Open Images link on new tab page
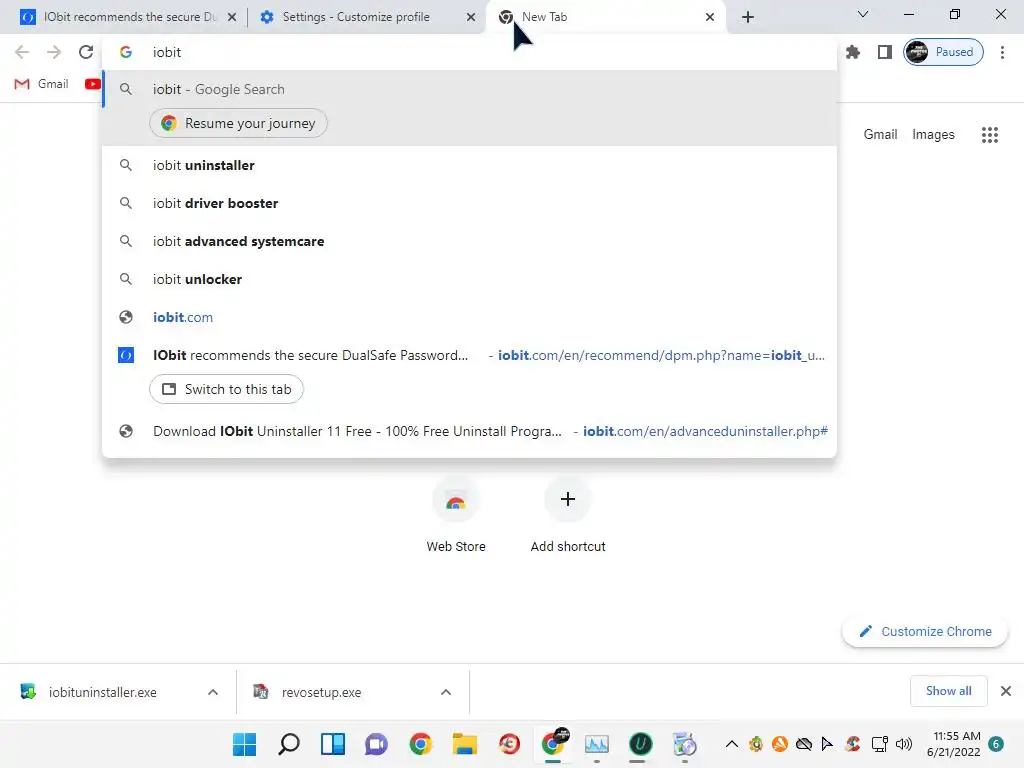1024x768 pixels. pyautogui.click(x=933, y=135)
